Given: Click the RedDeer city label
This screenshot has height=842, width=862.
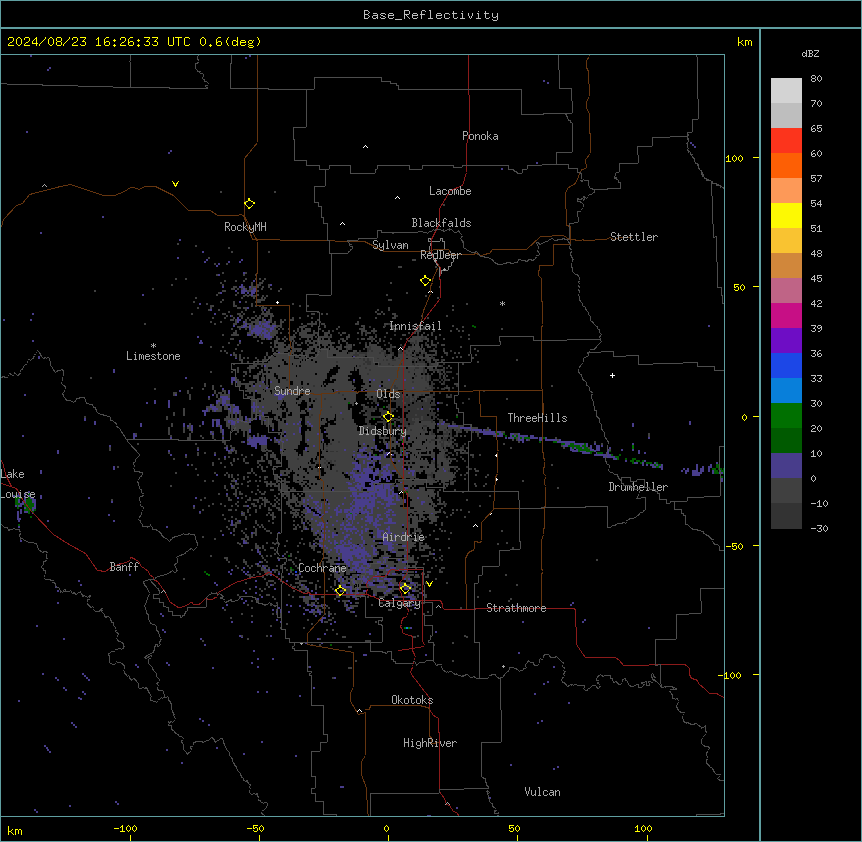Looking at the screenshot, I should pos(440,255).
